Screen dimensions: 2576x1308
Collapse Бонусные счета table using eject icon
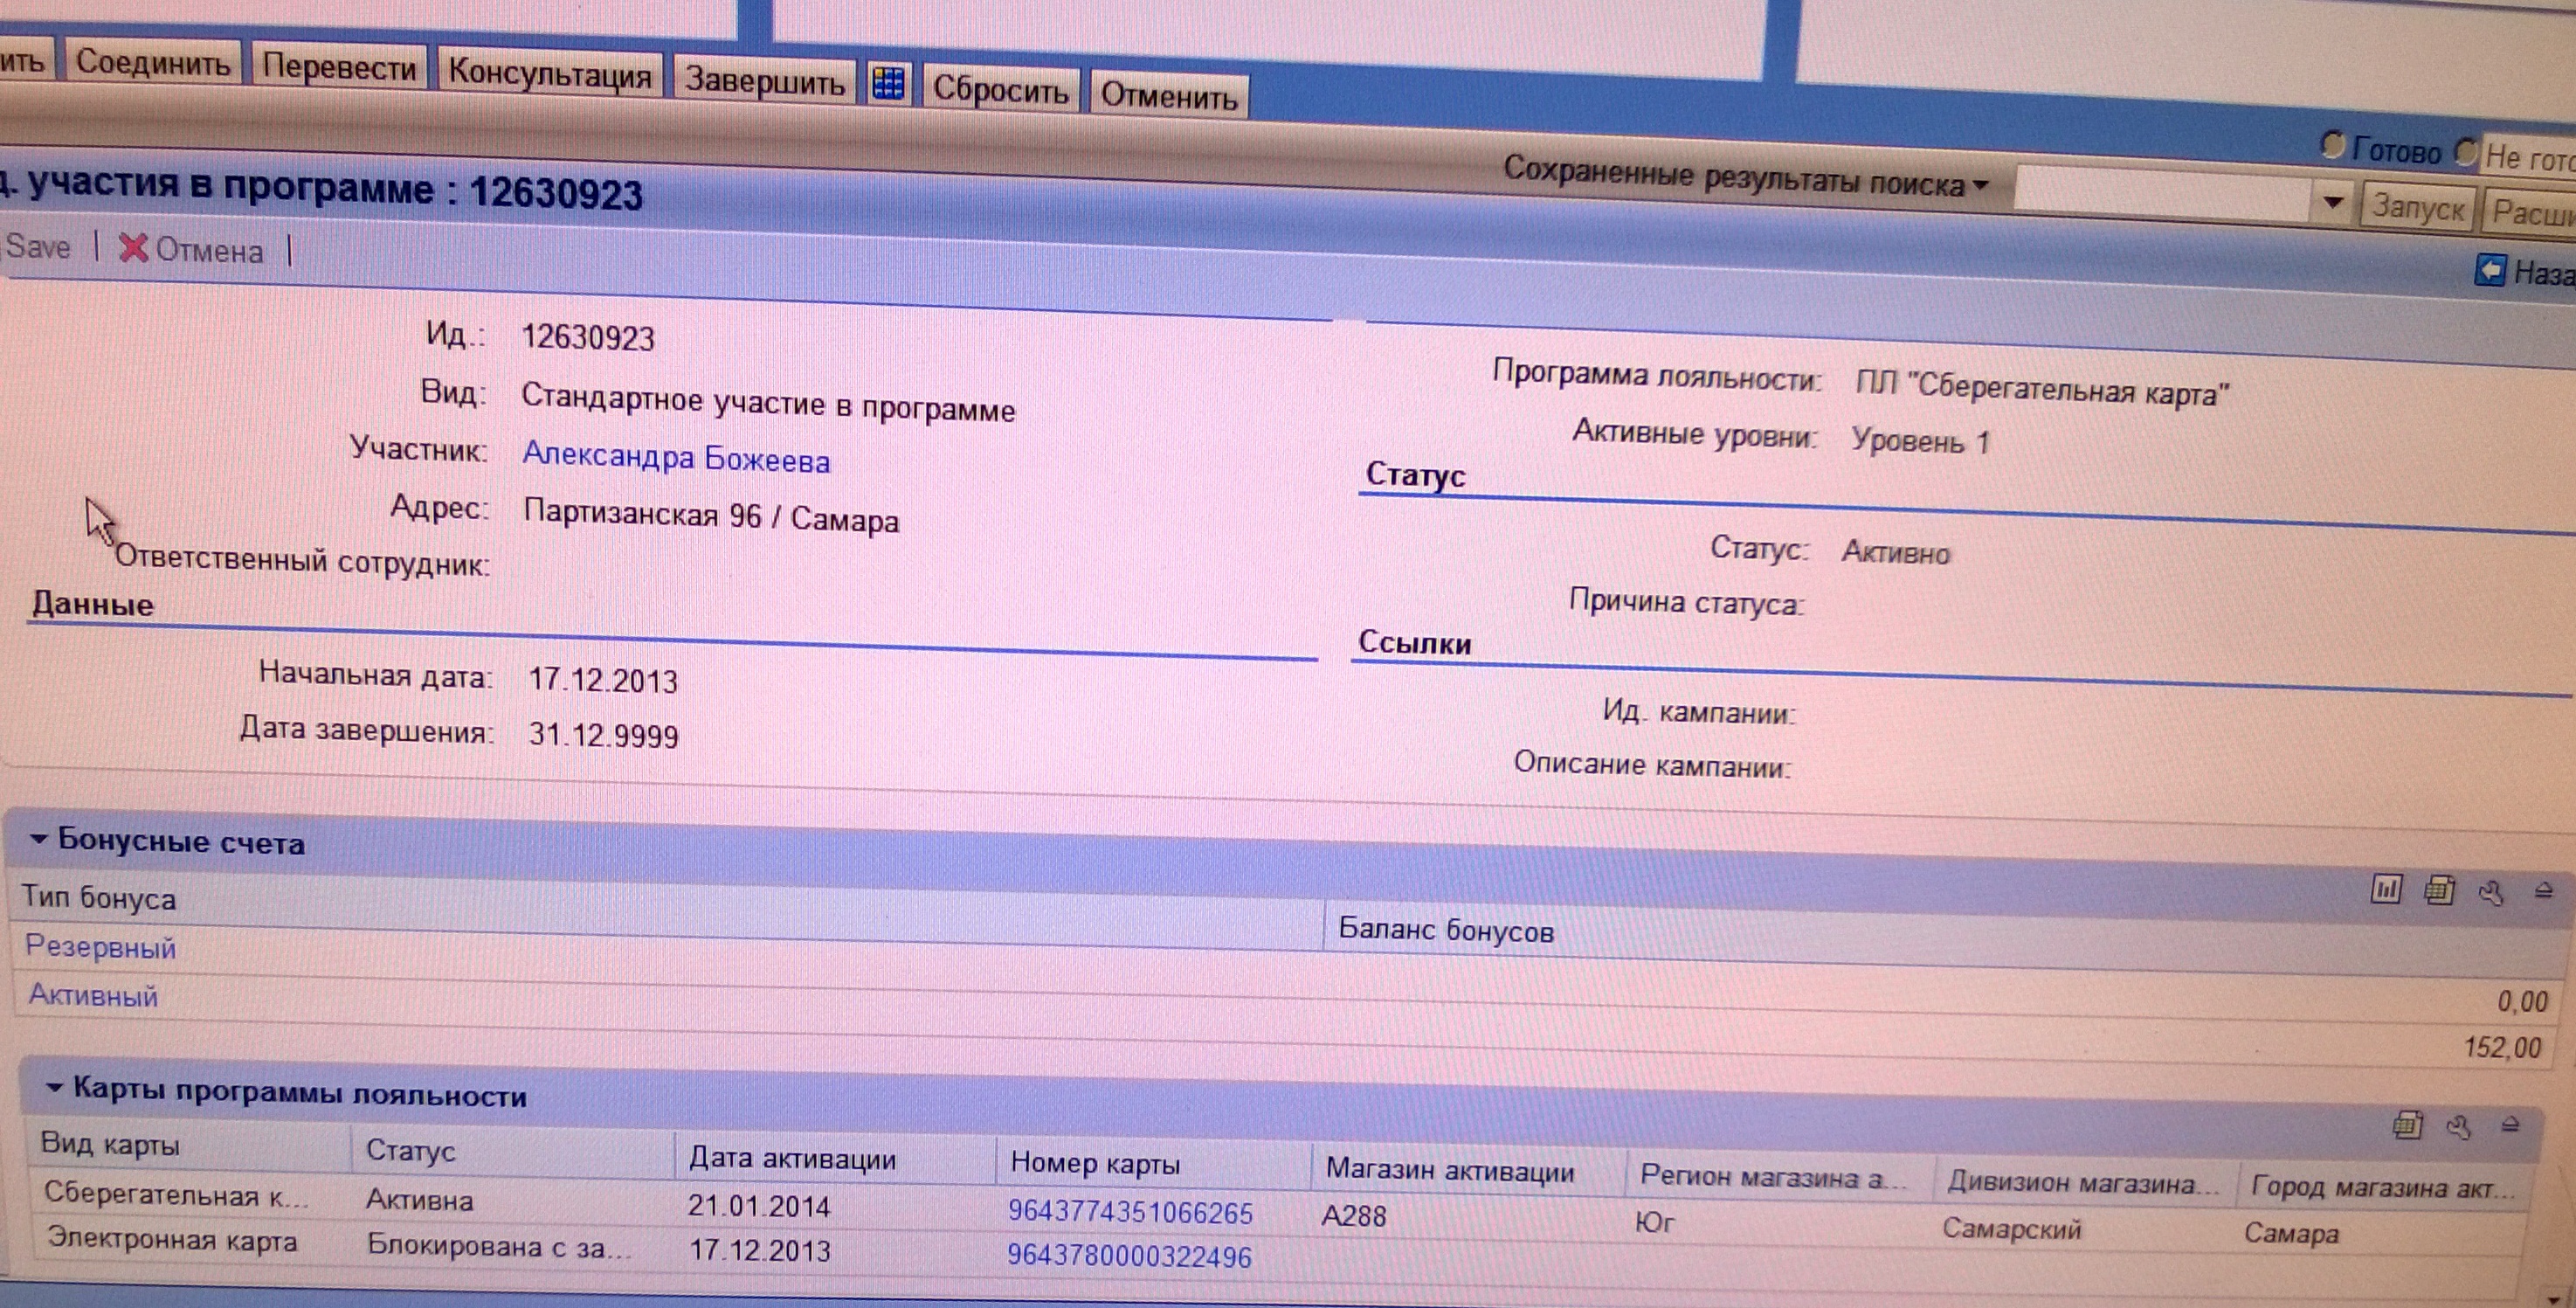2544,890
